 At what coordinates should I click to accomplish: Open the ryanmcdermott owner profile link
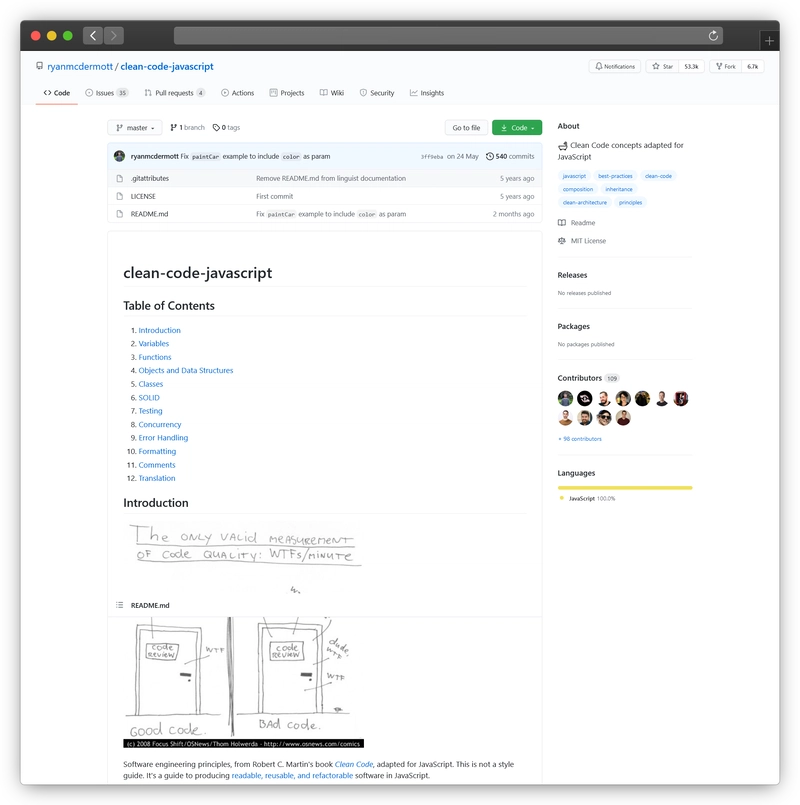click(x=80, y=66)
